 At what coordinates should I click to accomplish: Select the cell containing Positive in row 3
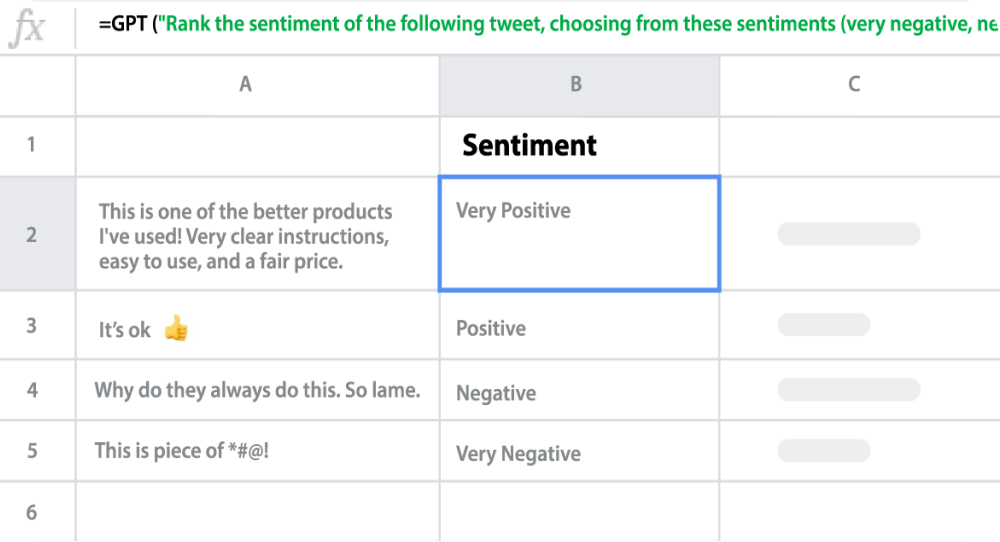click(578, 328)
